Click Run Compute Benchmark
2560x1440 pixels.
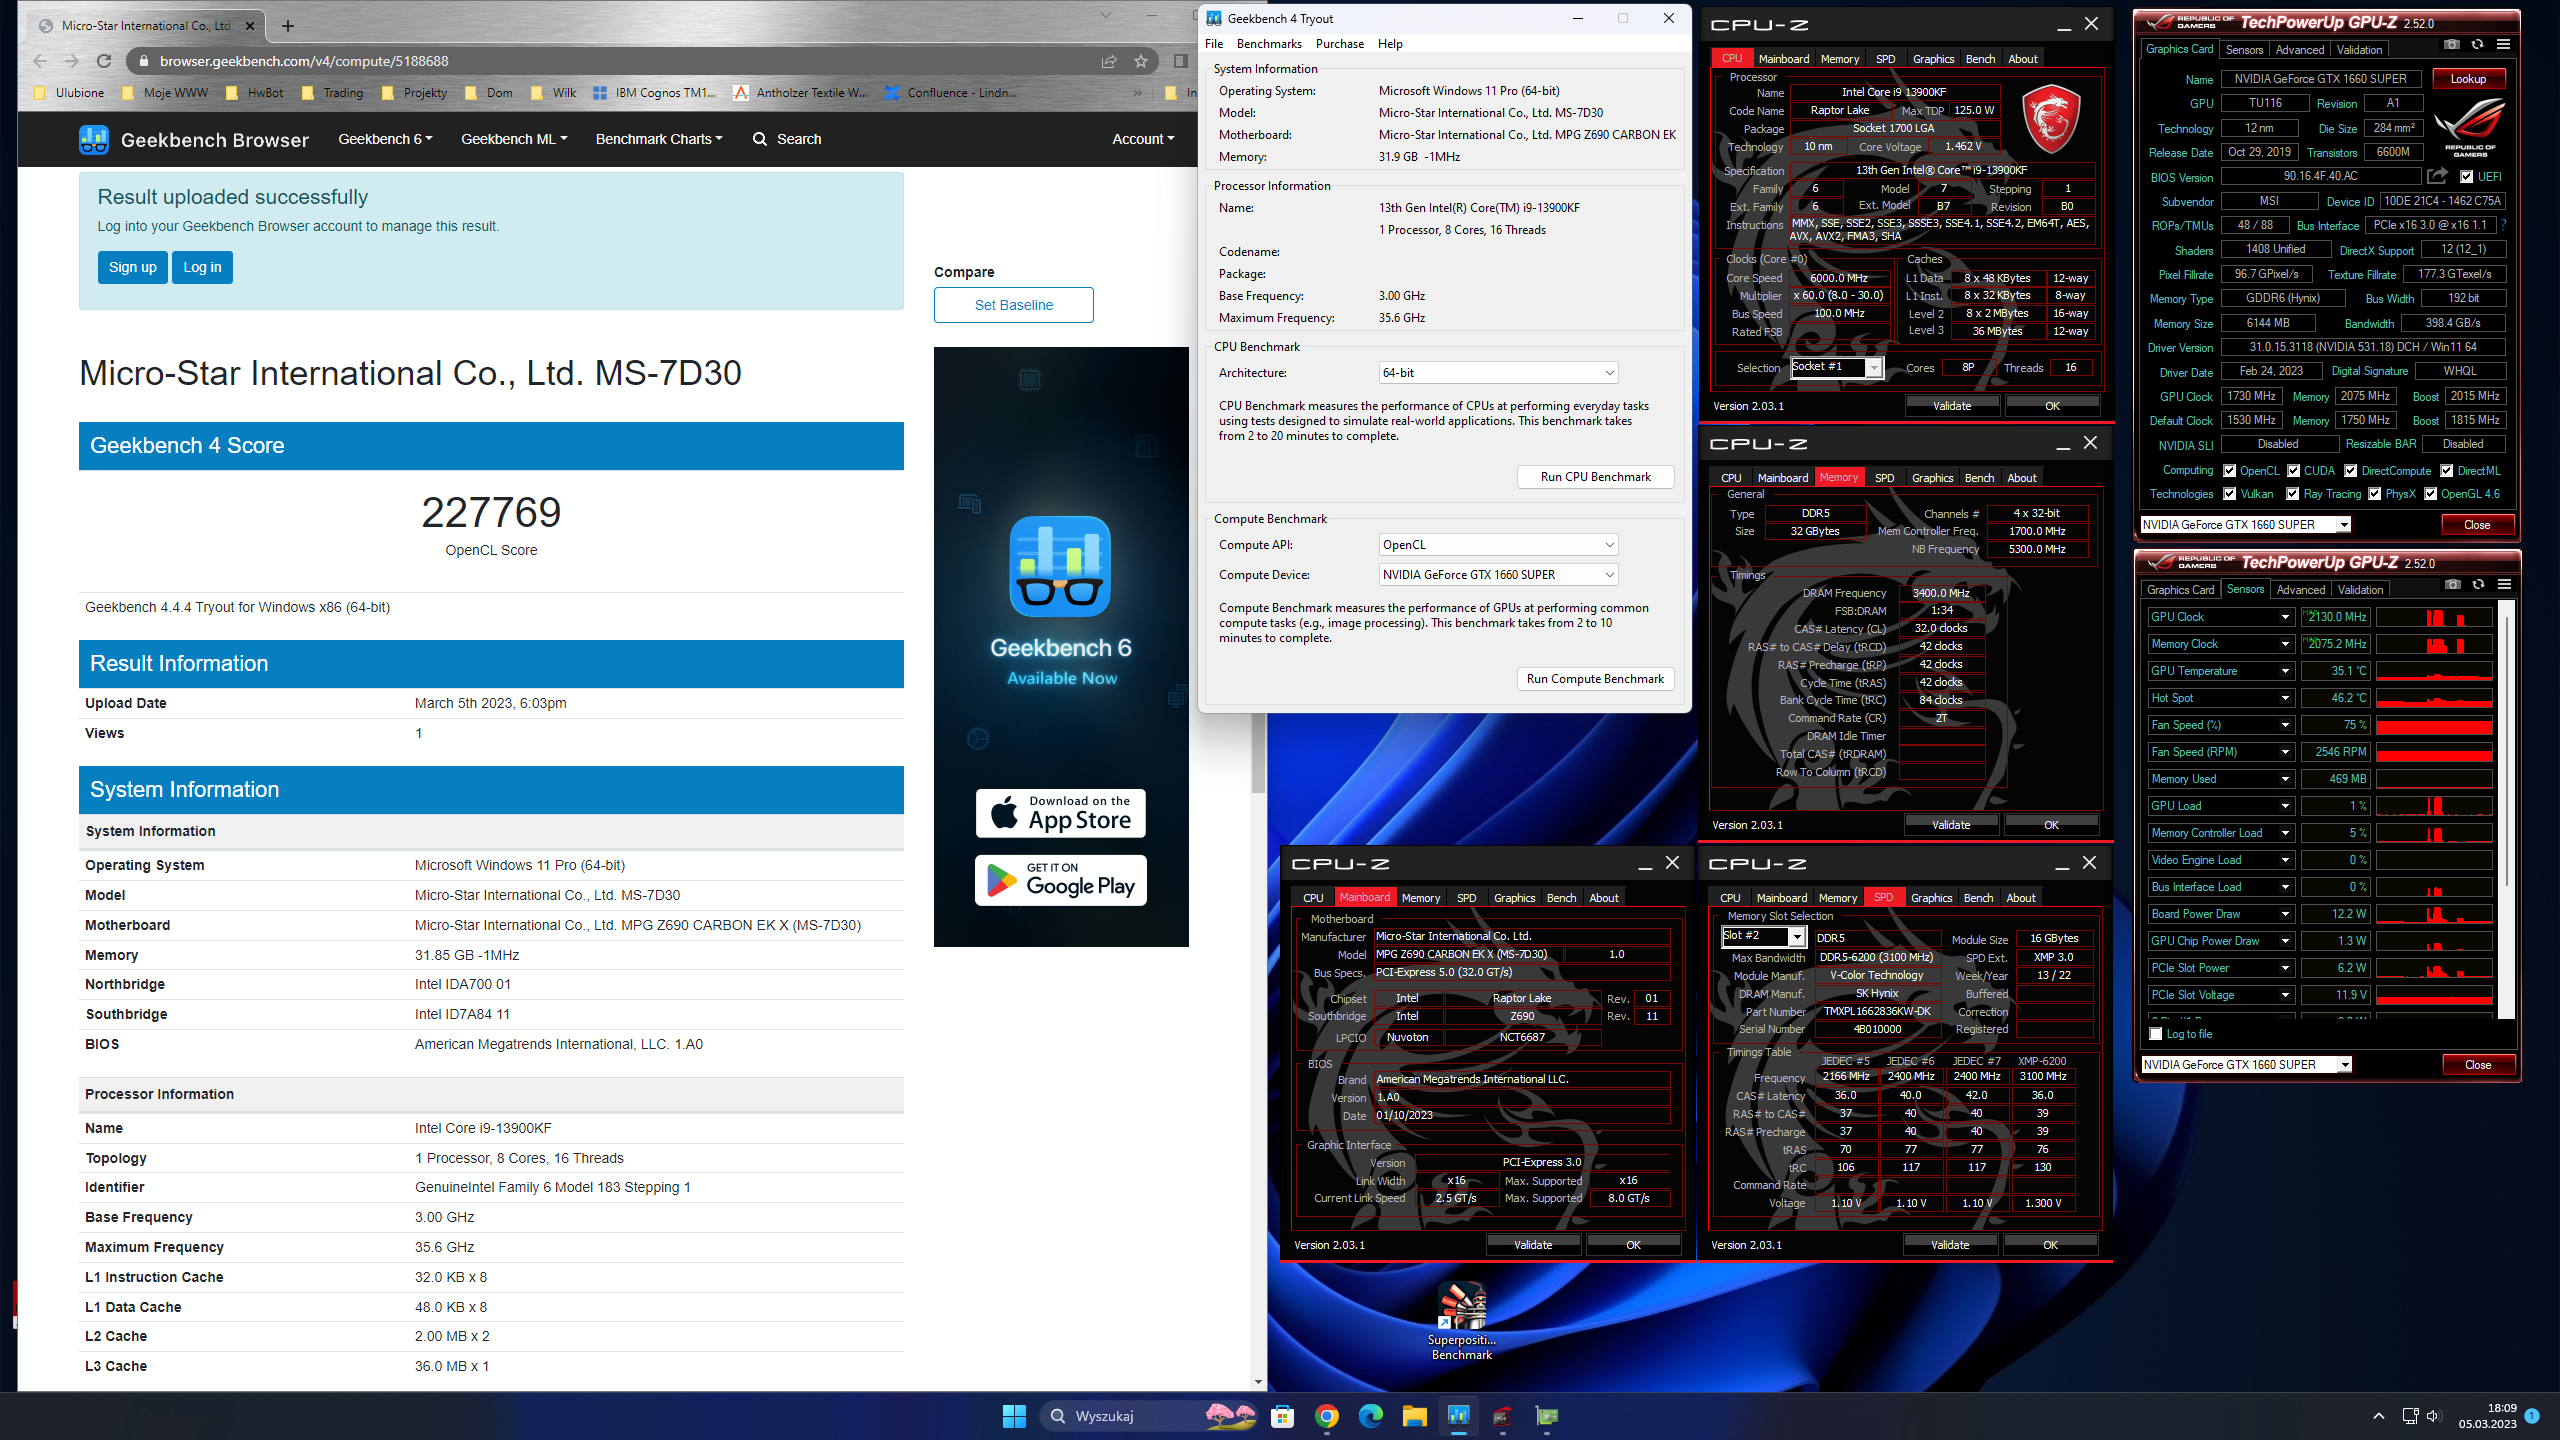1595,679
